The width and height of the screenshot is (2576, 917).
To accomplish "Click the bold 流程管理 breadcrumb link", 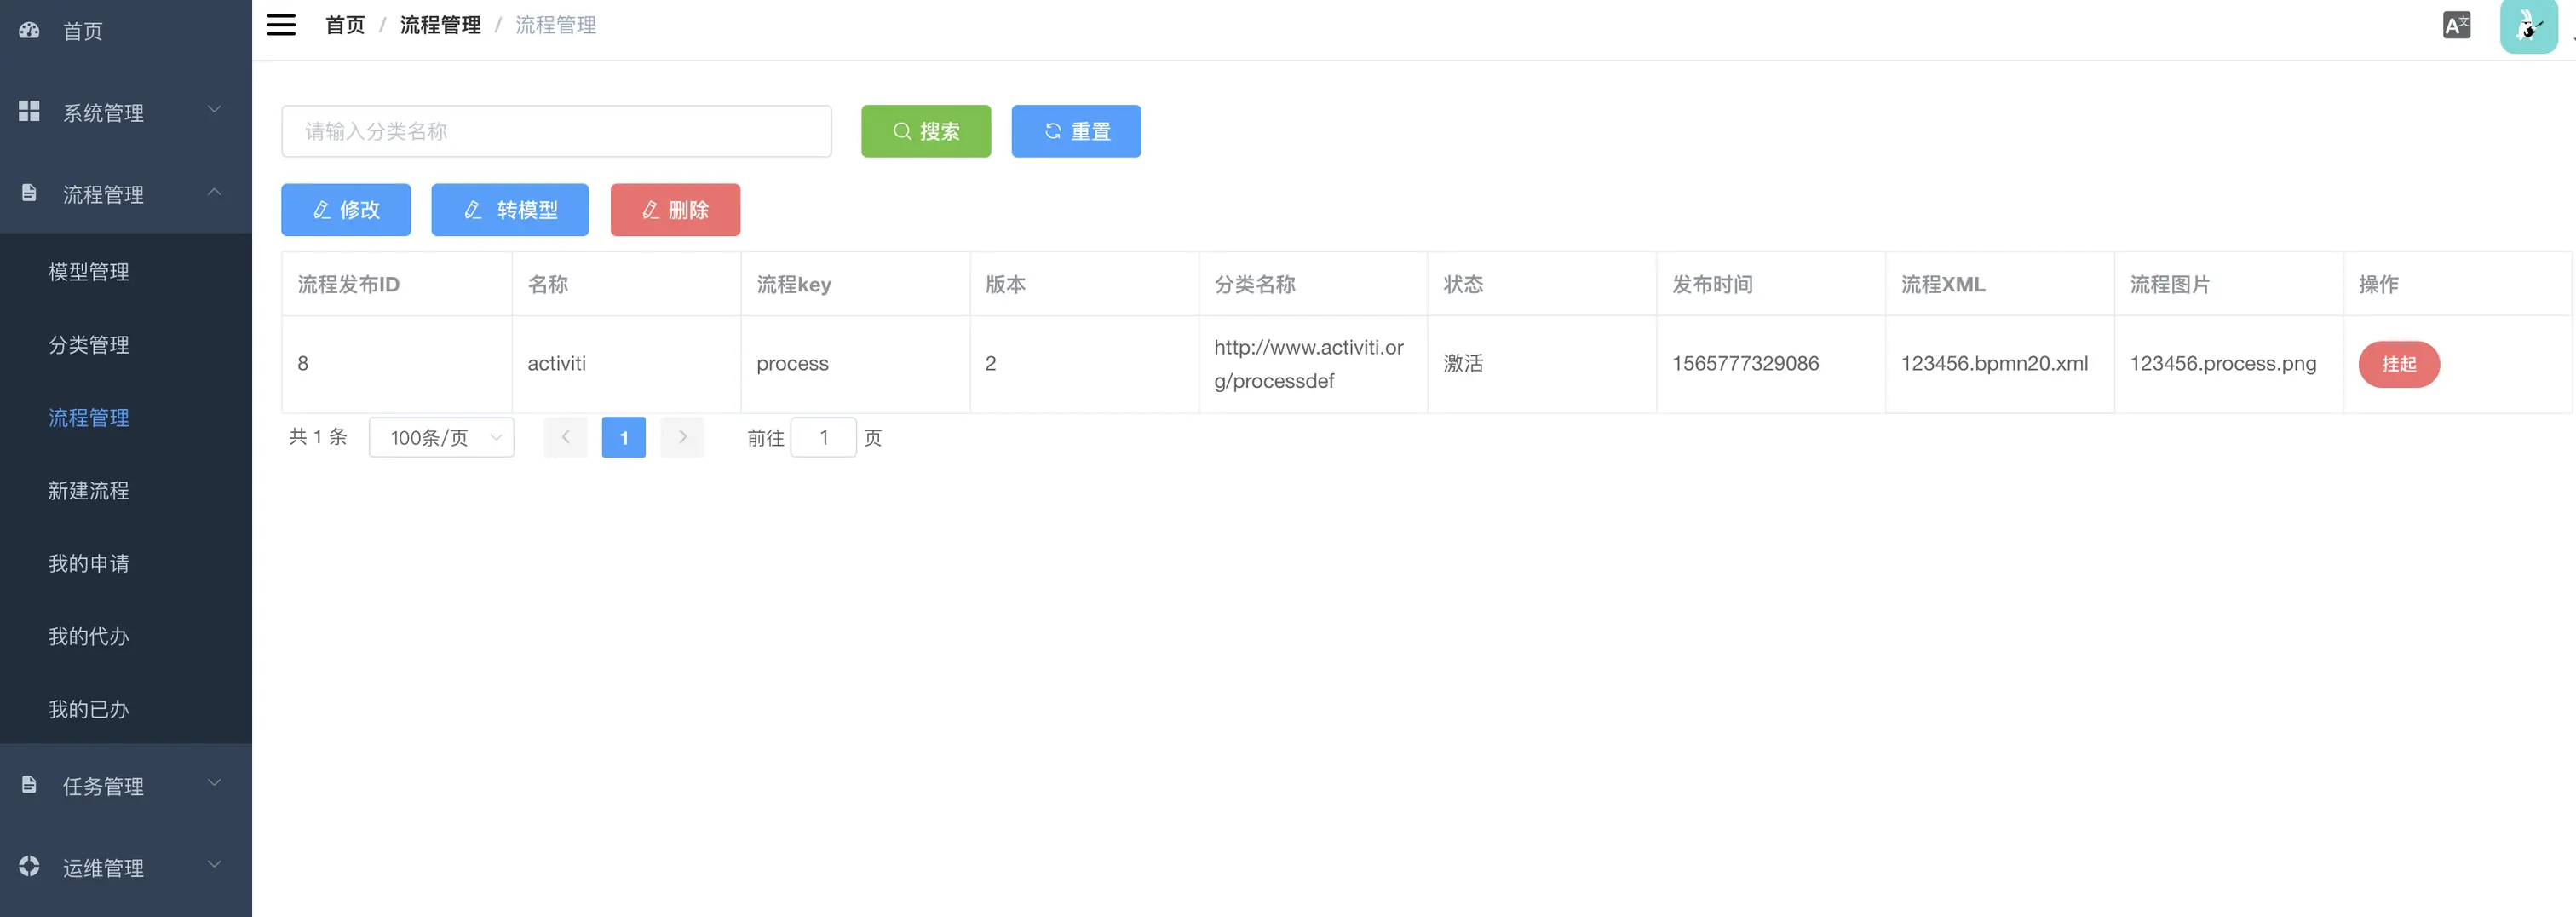I will (x=440, y=25).
